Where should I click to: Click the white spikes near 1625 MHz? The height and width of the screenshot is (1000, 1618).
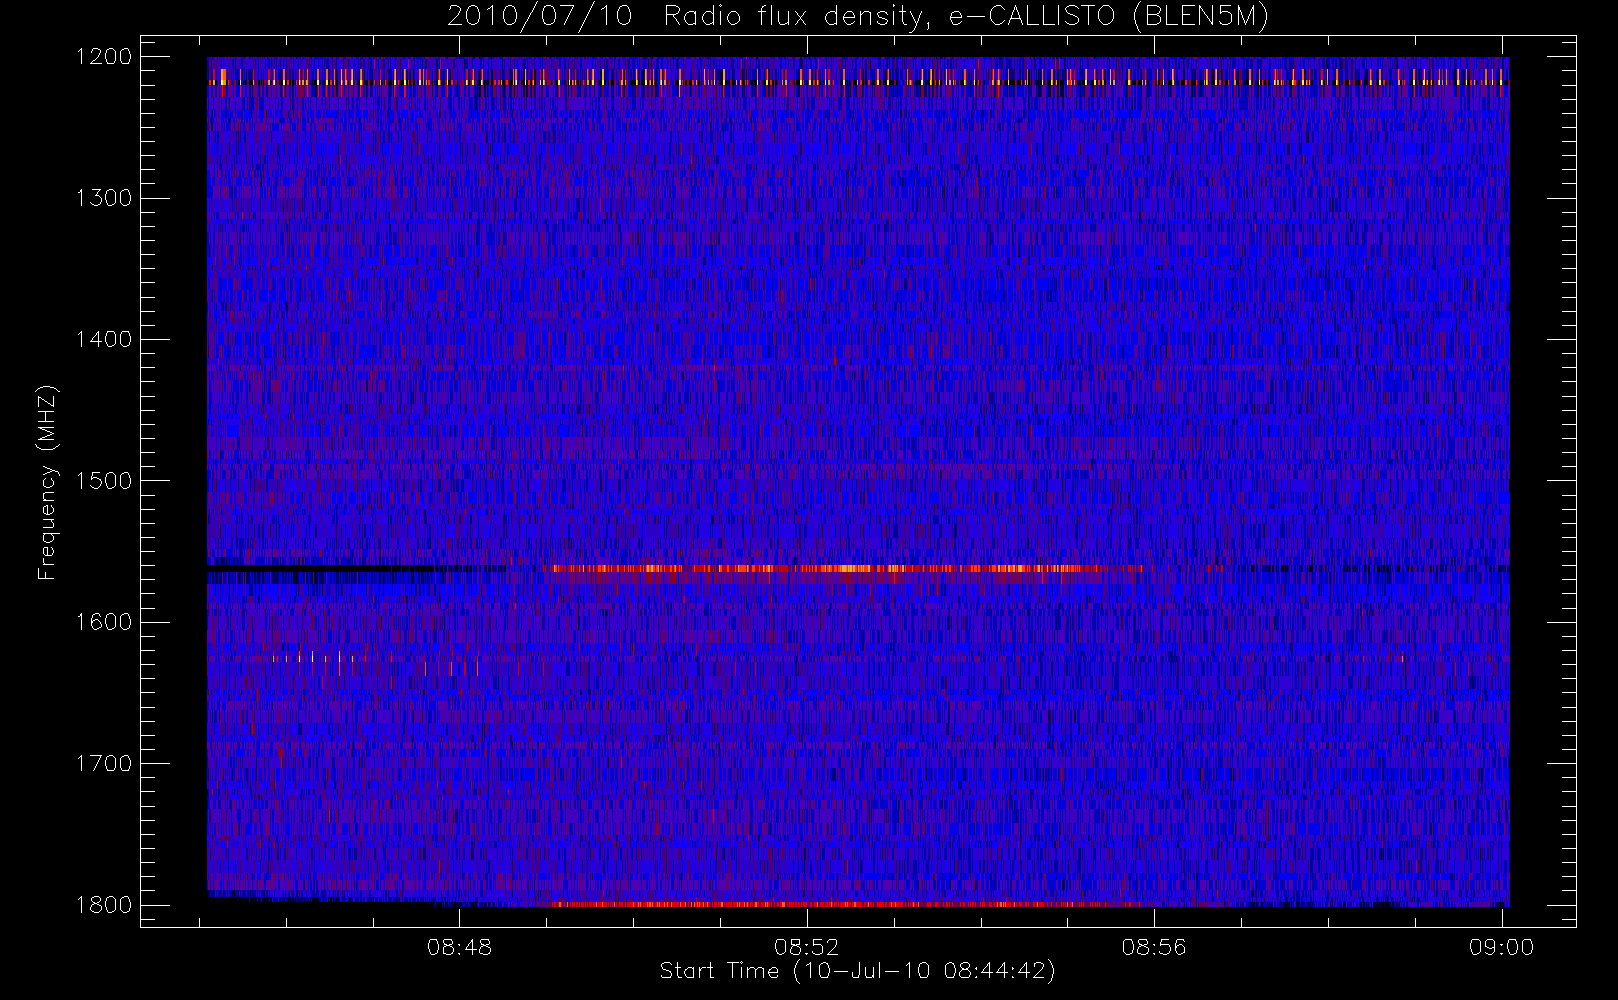pos(313,658)
